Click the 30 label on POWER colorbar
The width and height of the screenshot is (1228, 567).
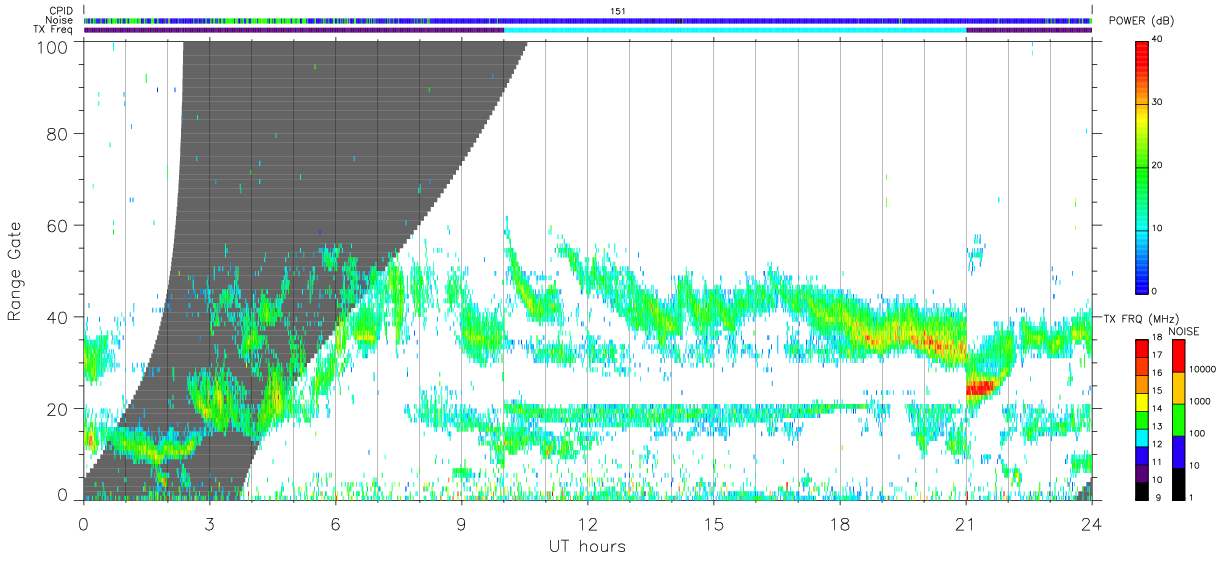[x=1158, y=102]
